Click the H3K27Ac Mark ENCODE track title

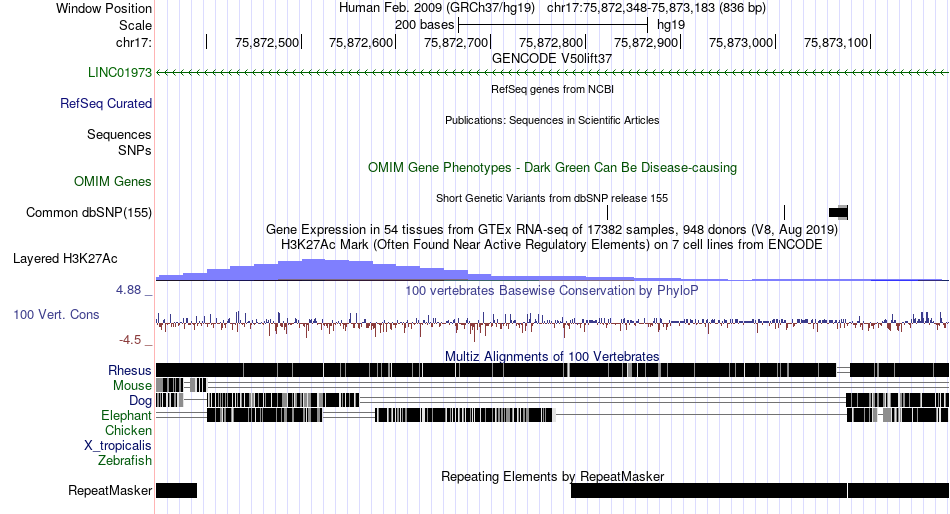pos(551,245)
